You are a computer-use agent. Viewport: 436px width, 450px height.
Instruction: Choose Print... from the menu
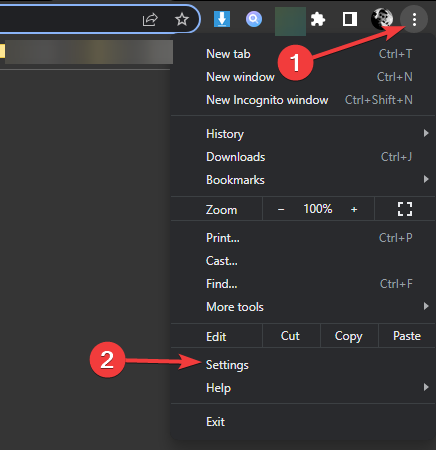[303, 238]
